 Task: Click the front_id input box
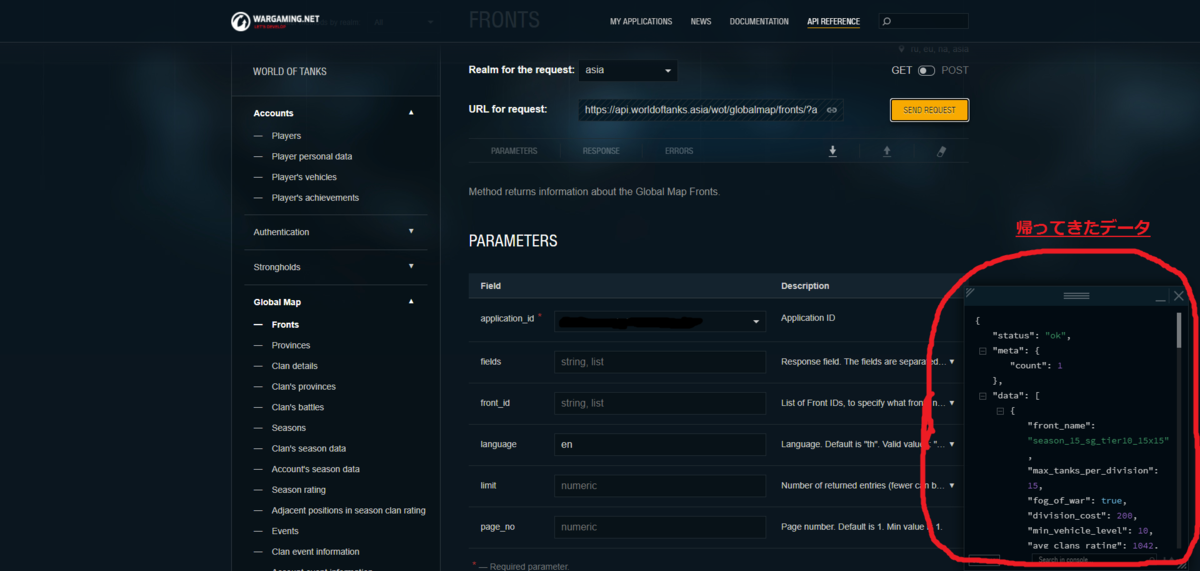(x=660, y=403)
